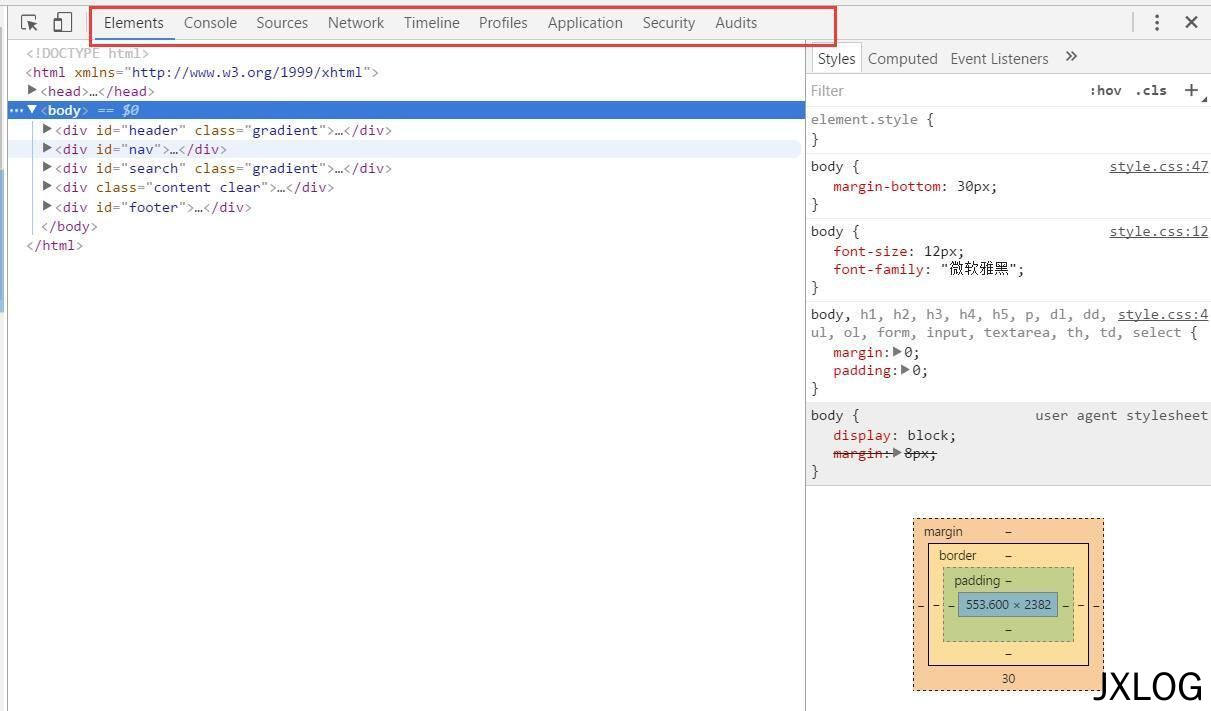Open DevTools three-dot customize menu

point(1157,22)
